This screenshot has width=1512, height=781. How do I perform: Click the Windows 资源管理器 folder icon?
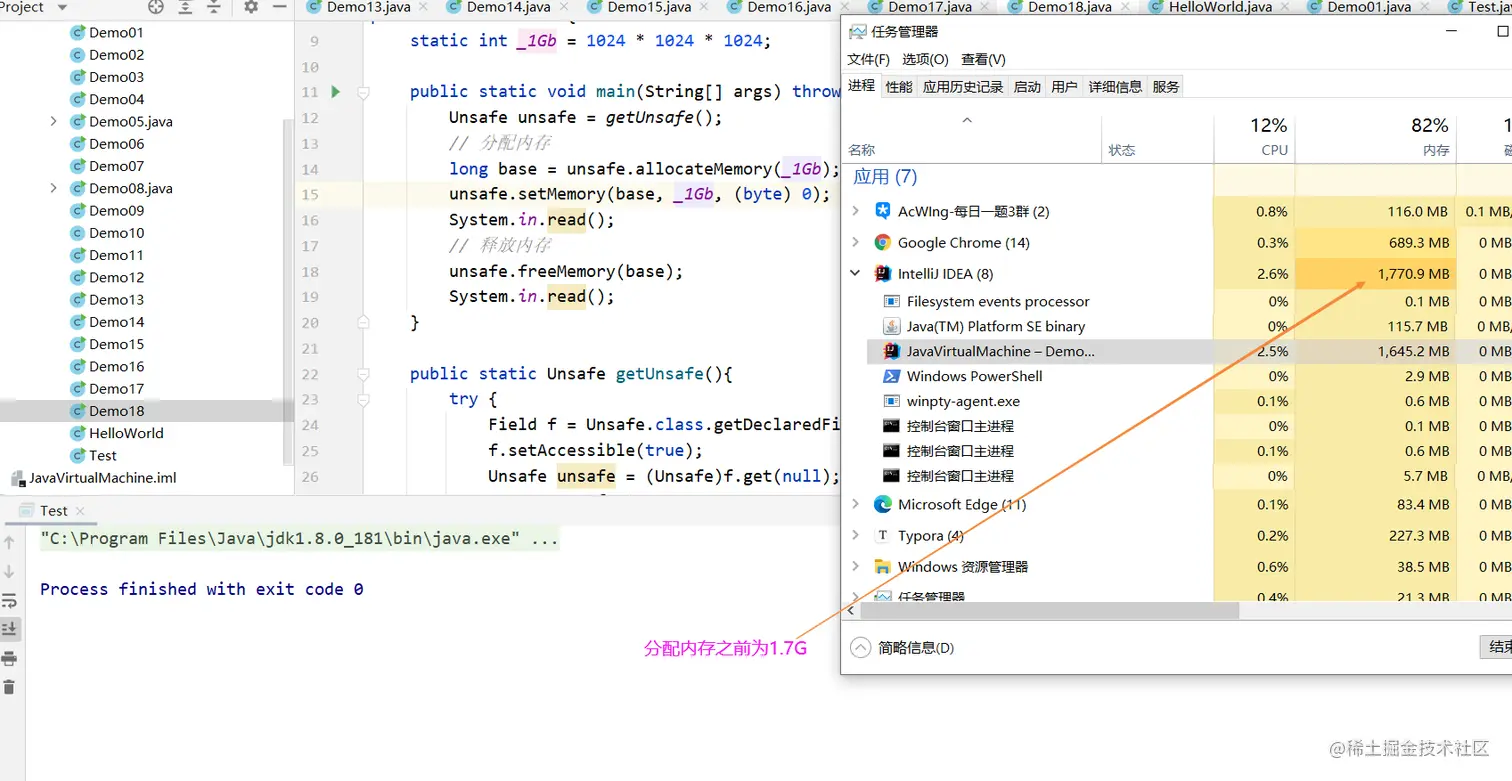coord(882,566)
